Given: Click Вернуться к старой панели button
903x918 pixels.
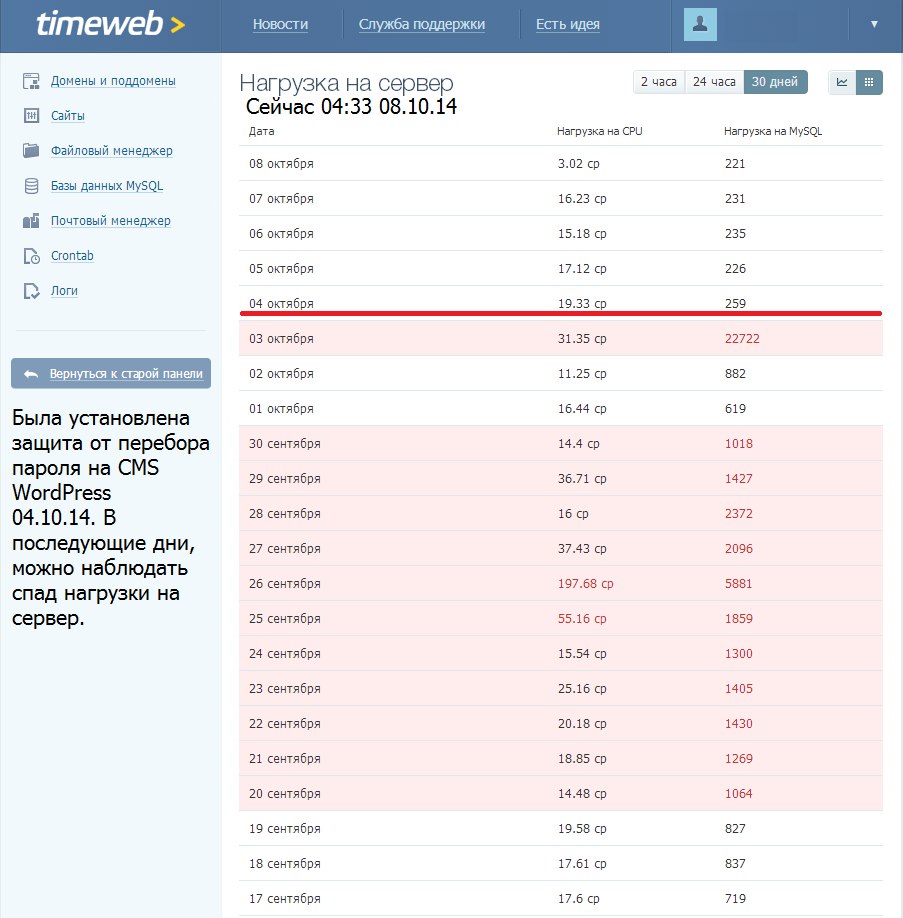Looking at the screenshot, I should point(111,374).
